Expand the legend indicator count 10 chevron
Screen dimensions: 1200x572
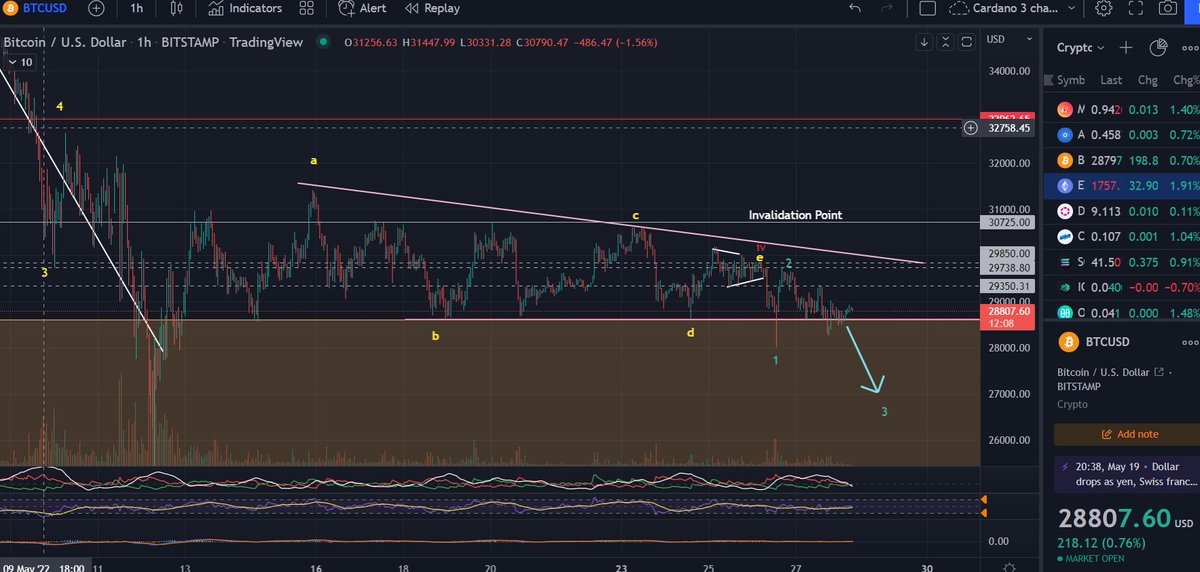point(19,62)
